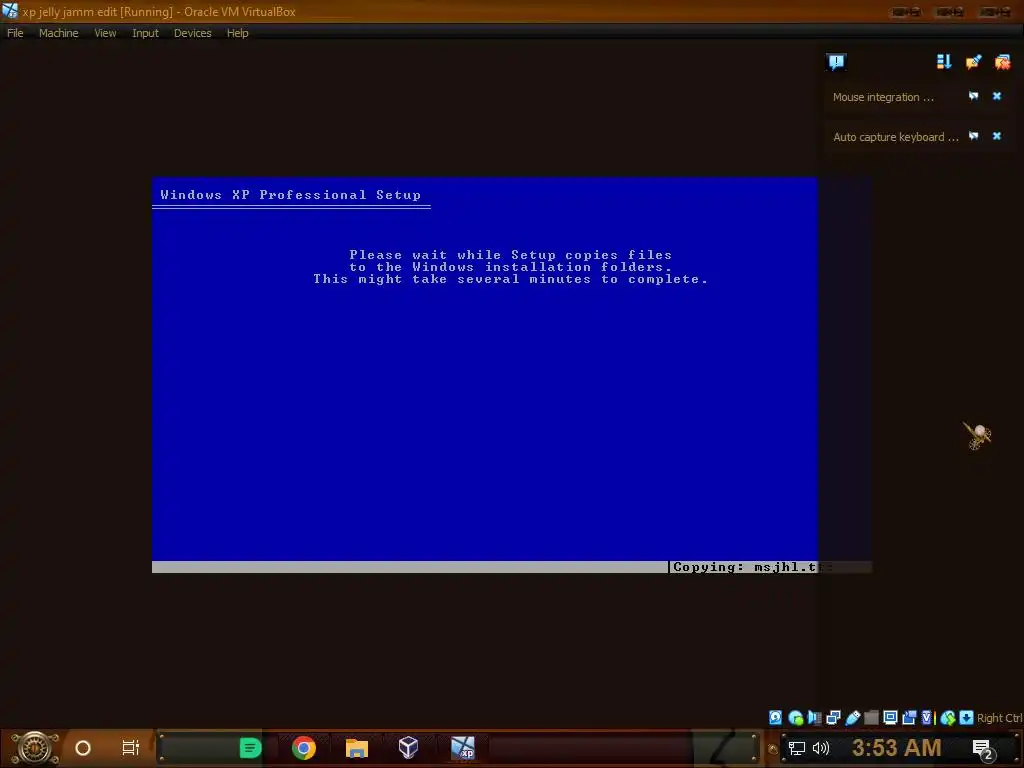Click the virtualization V CPU status icon

point(927,718)
